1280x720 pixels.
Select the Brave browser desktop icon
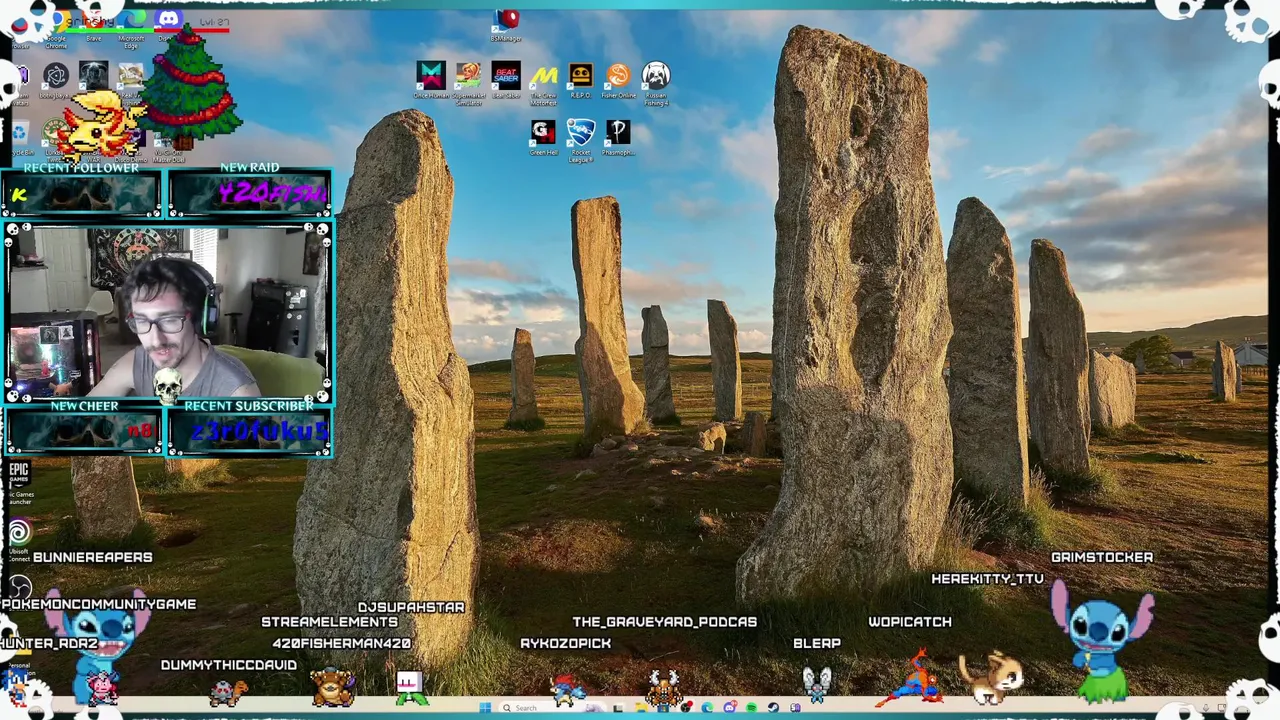94,24
